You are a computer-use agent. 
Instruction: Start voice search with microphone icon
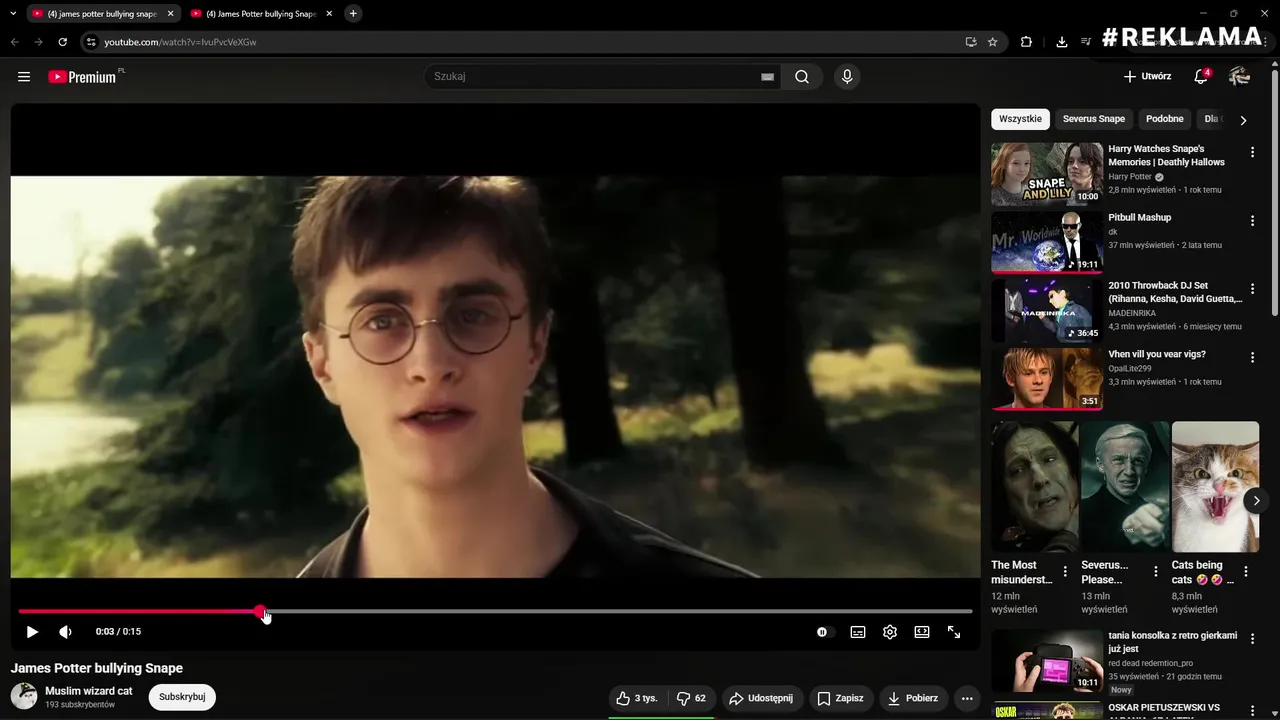click(x=847, y=77)
